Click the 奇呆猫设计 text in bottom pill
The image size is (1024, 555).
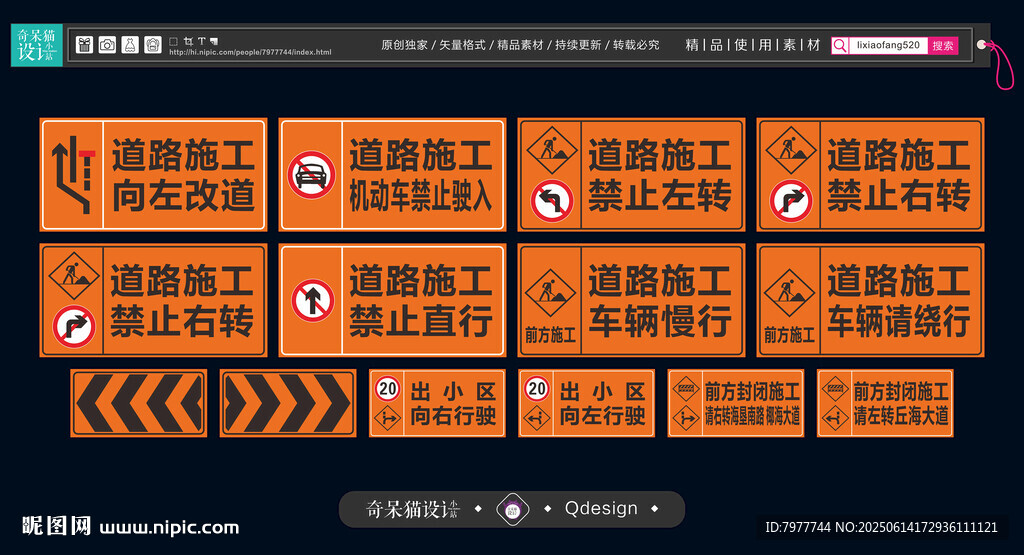[x=413, y=509]
